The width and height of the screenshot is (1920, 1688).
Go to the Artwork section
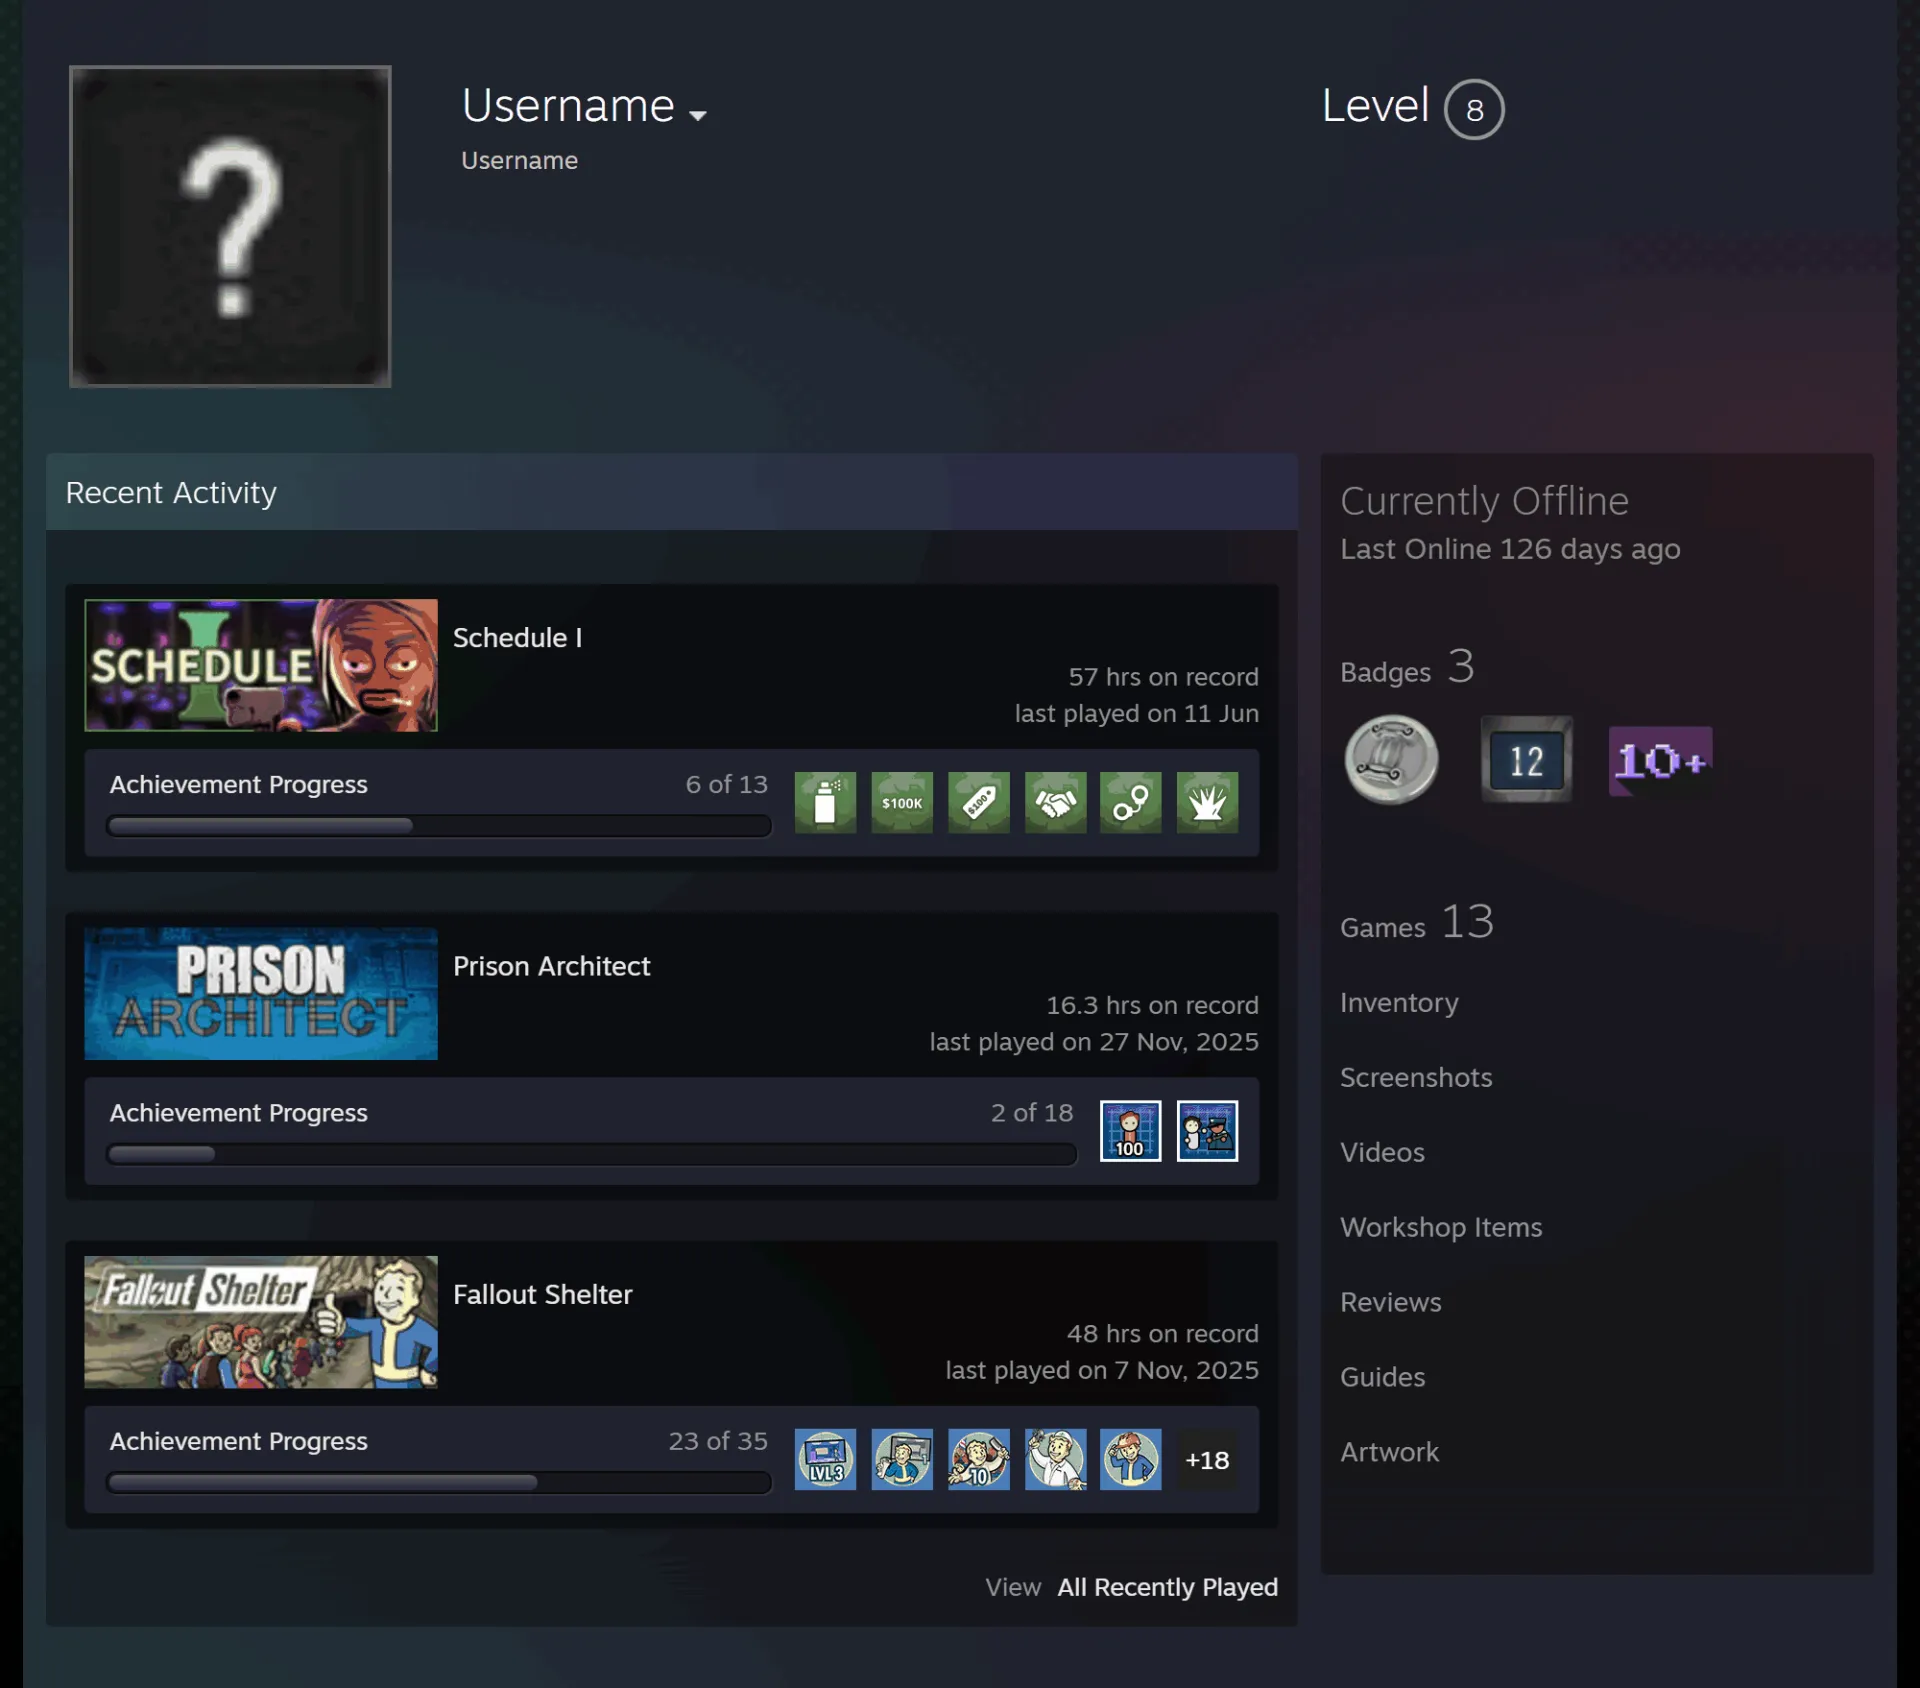pos(1389,1452)
